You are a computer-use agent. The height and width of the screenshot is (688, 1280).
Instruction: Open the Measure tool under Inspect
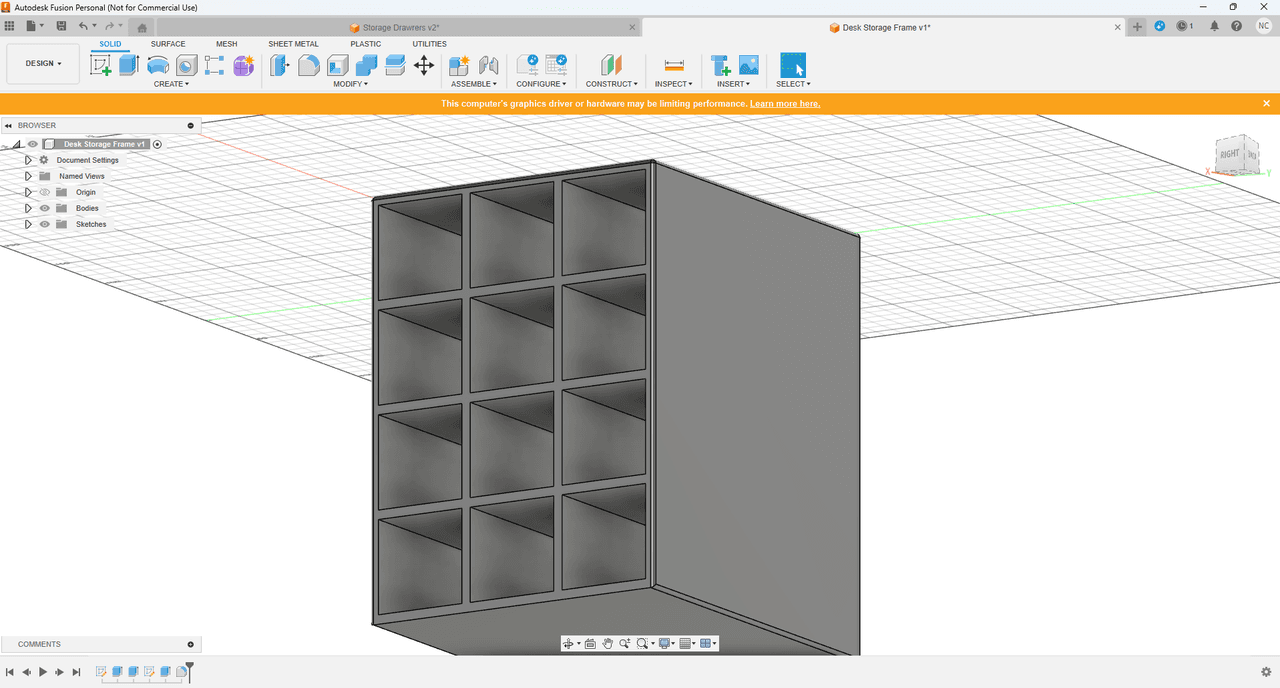tap(674, 66)
